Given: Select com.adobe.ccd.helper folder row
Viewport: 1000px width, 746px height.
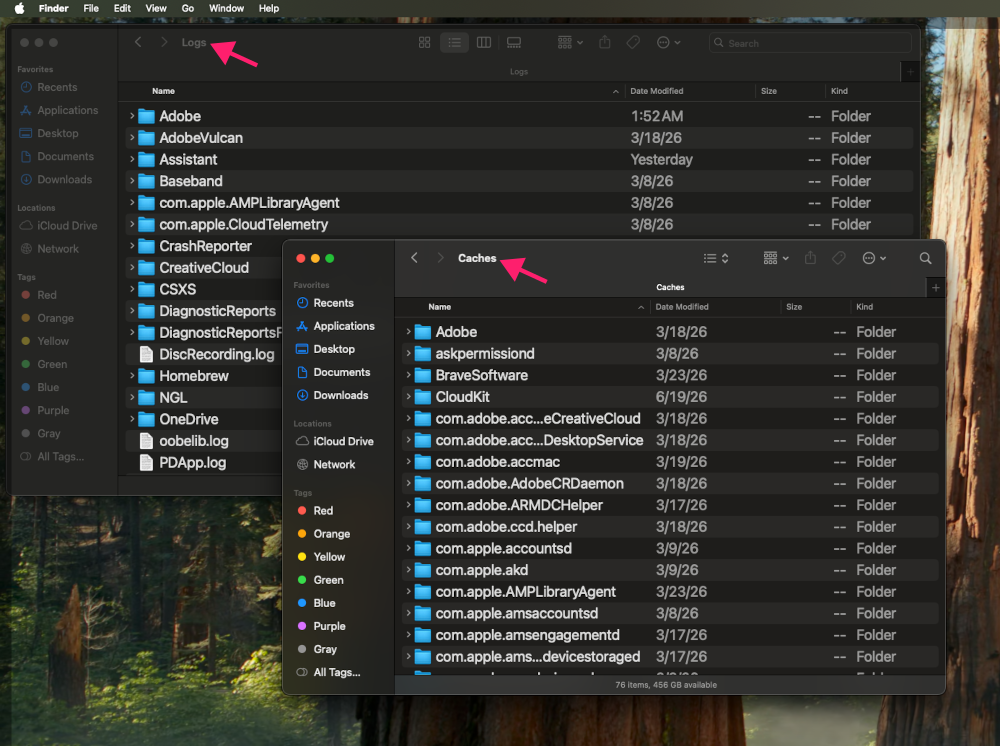Looking at the screenshot, I should pos(670,527).
